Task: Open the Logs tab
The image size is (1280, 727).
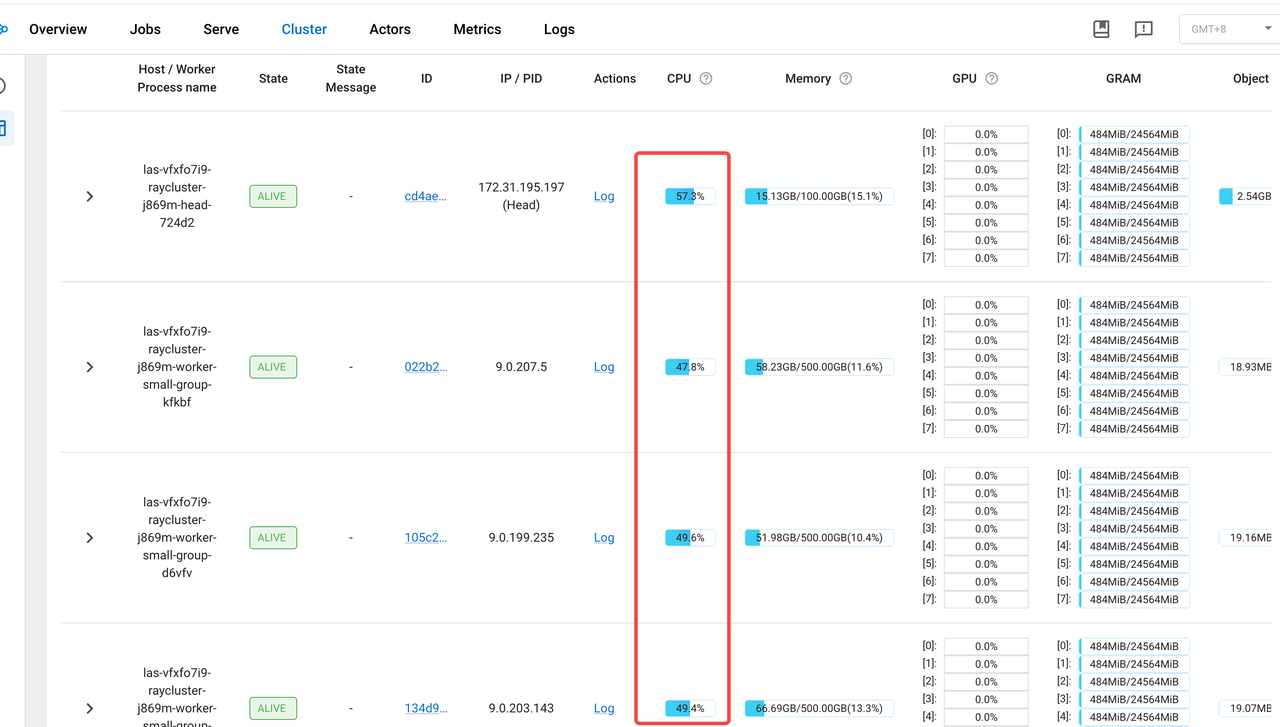Action: tap(559, 29)
